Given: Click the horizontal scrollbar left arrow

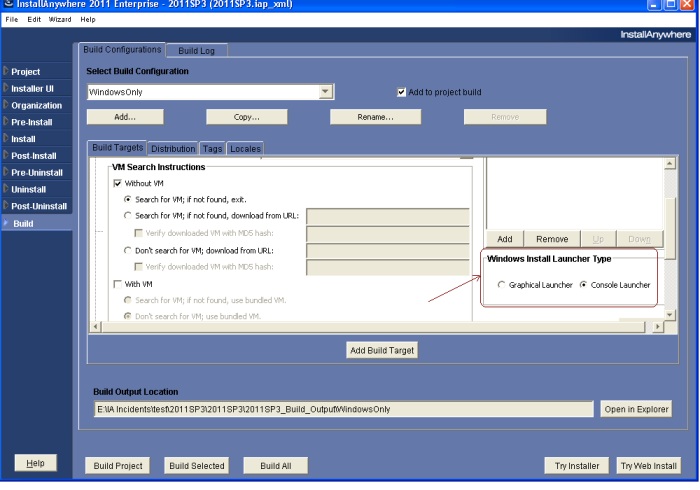Looking at the screenshot, I should coord(96,327).
